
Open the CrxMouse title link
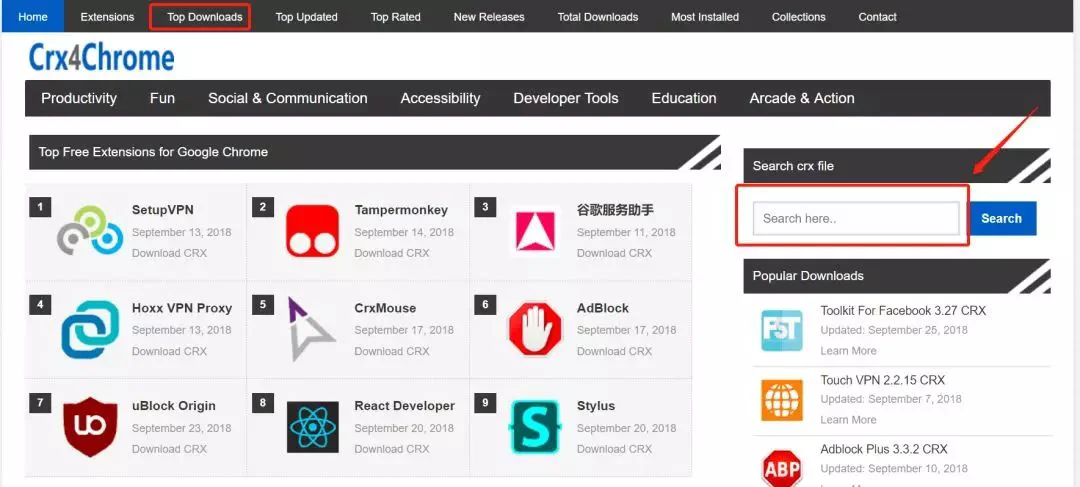[385, 308]
